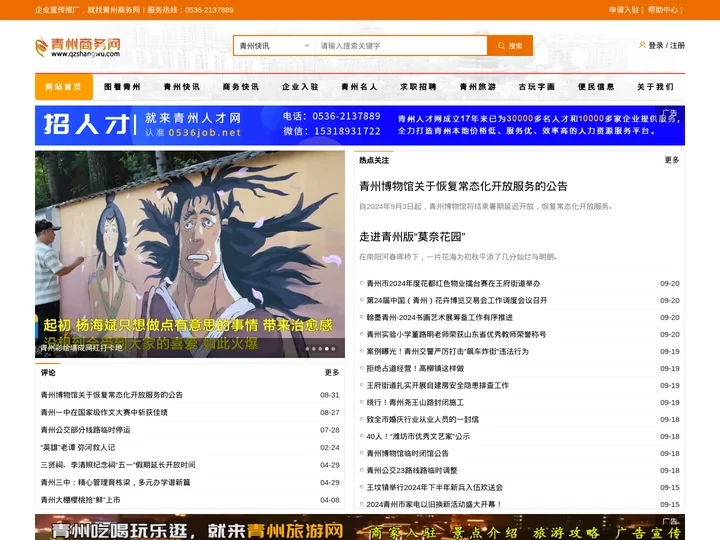Open comment item "英雄"老谭 弥河救人记

[x=78, y=447]
